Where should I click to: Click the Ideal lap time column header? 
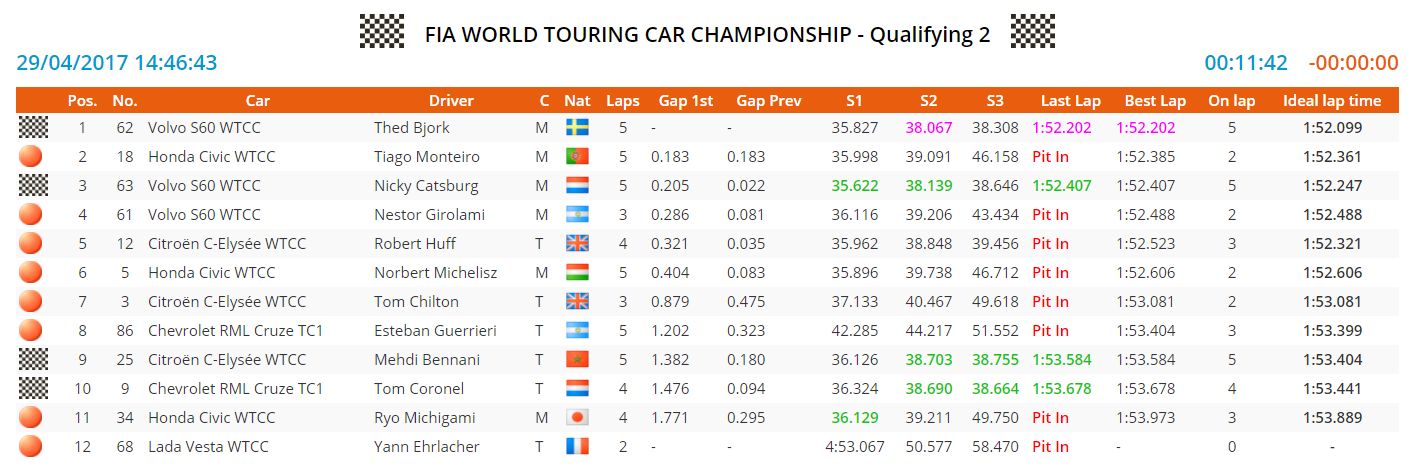click(x=1332, y=100)
